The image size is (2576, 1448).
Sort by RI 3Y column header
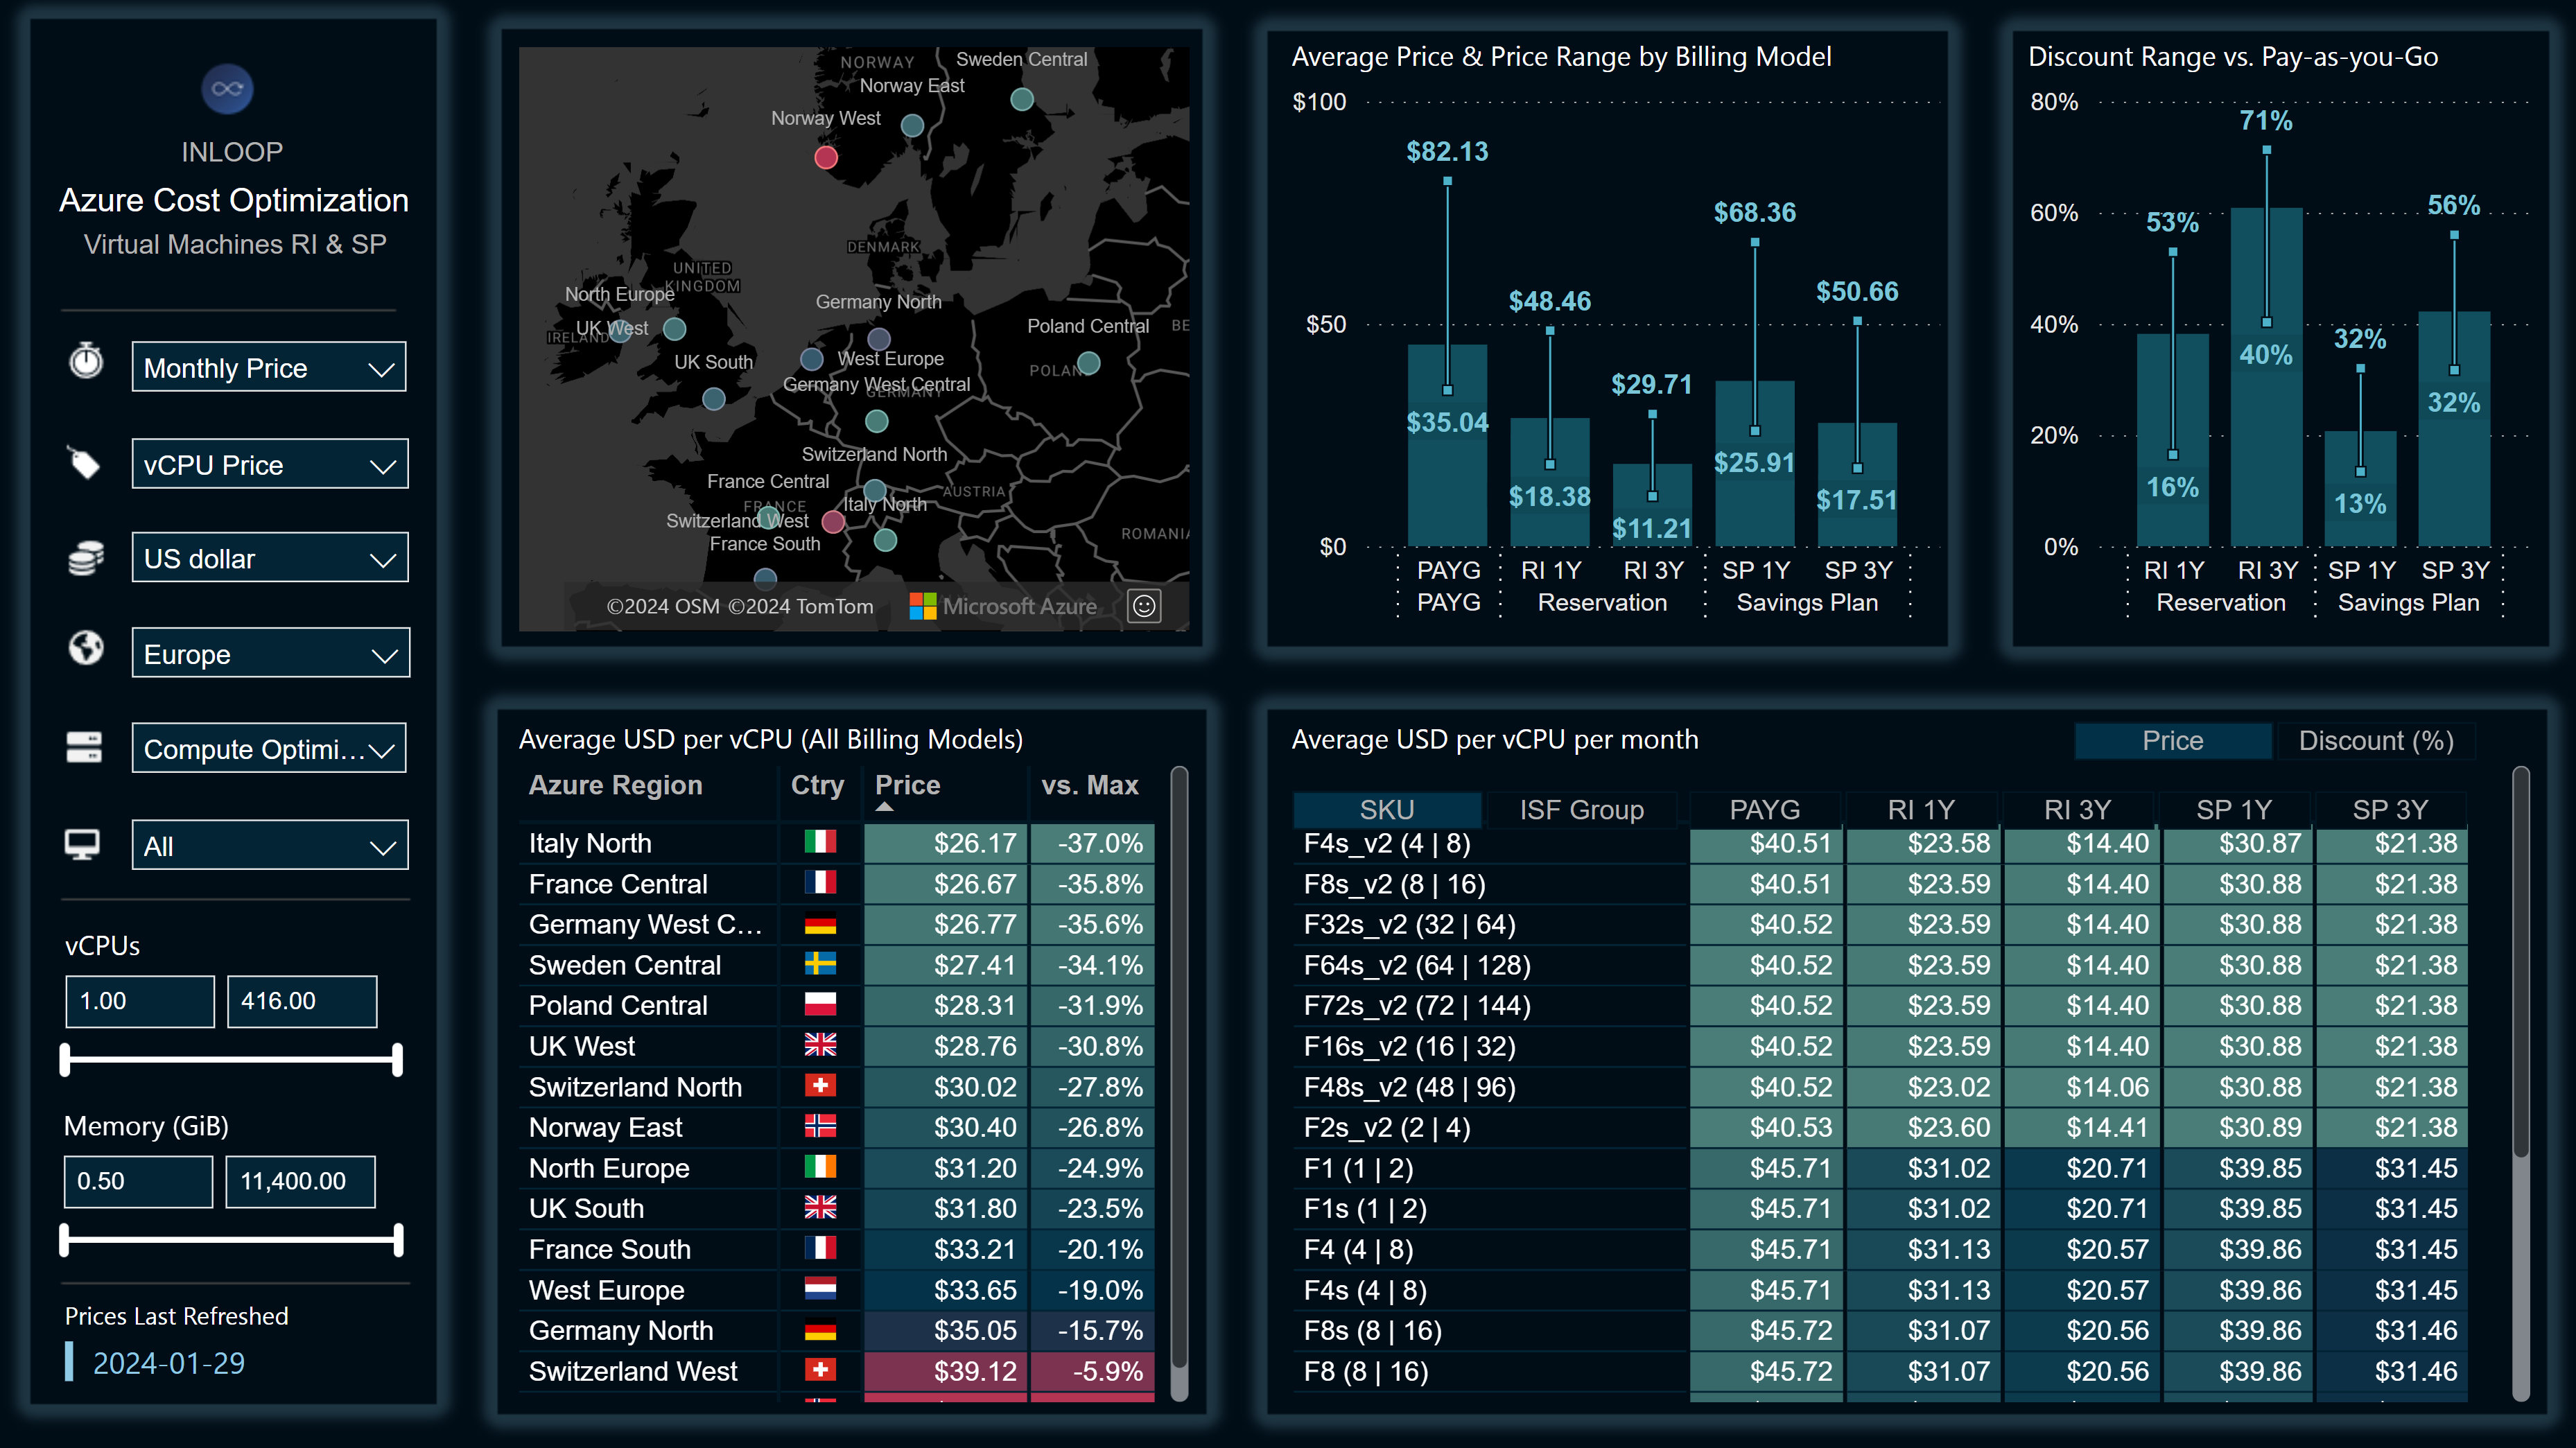pos(2077,809)
